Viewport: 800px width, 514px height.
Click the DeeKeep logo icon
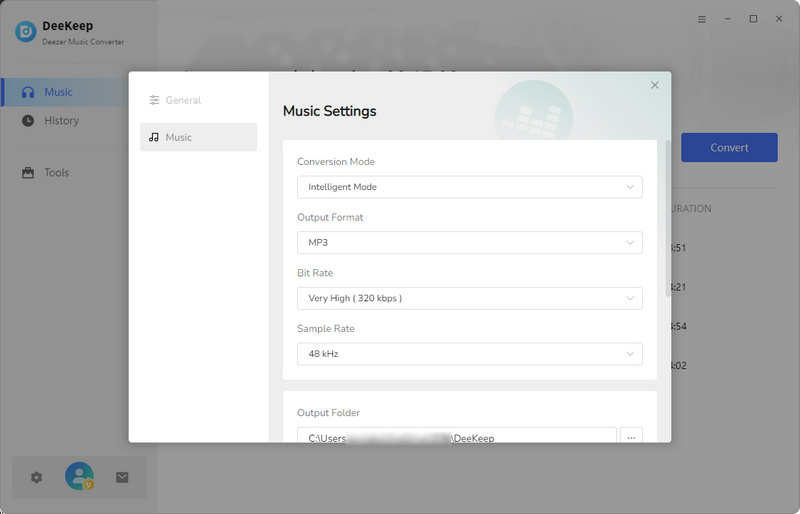(26, 31)
